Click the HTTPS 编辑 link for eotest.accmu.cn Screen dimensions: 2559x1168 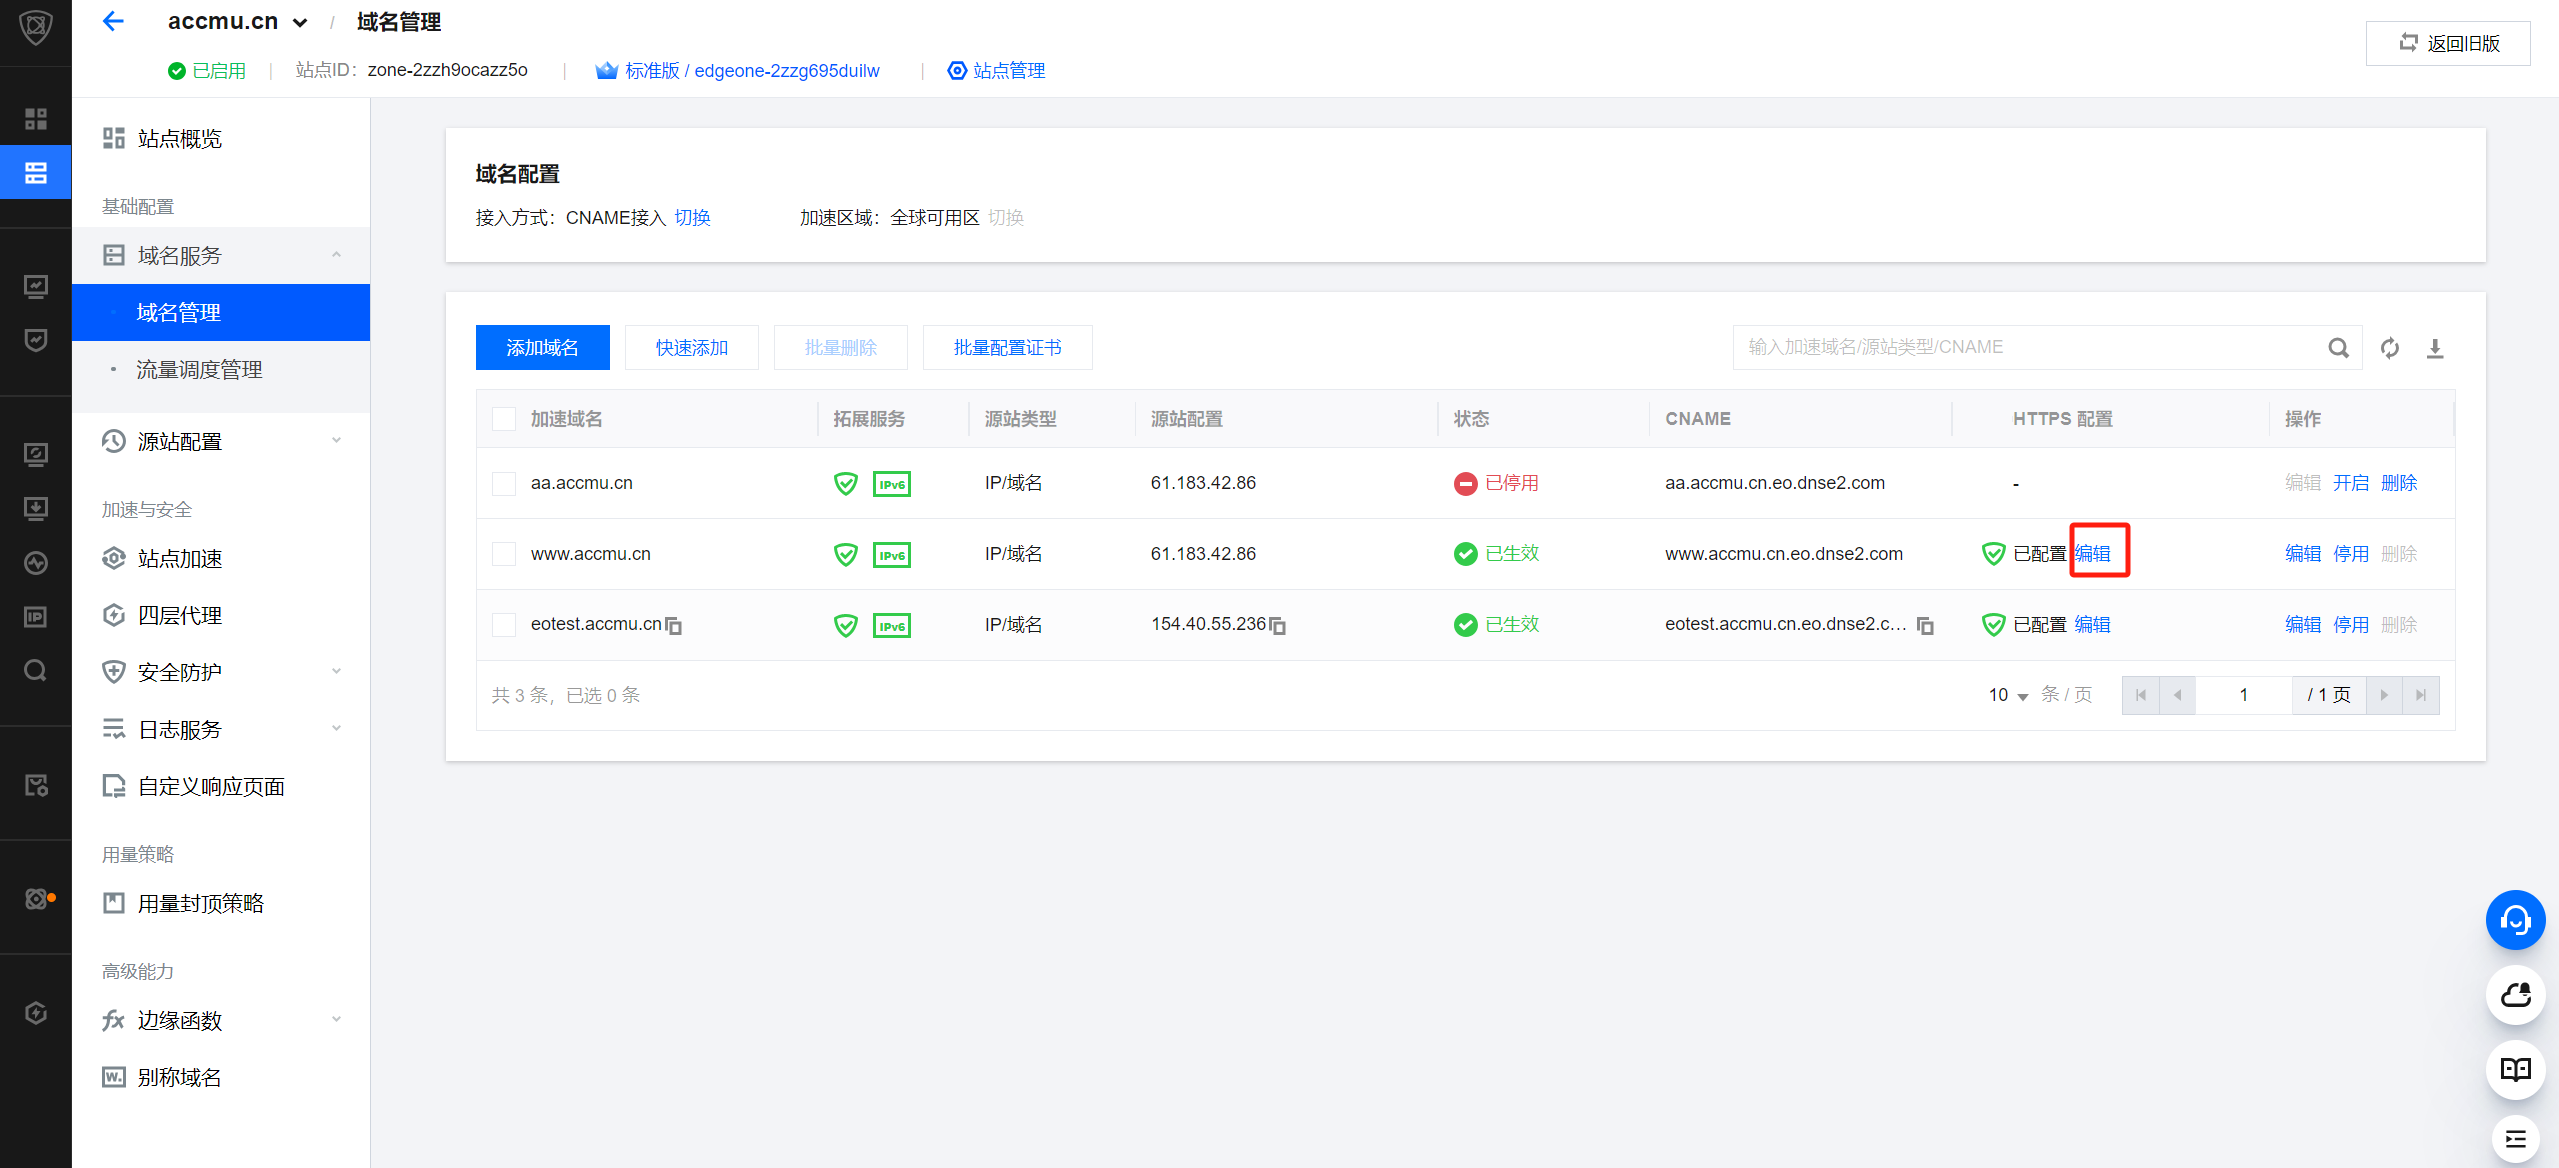click(2093, 625)
